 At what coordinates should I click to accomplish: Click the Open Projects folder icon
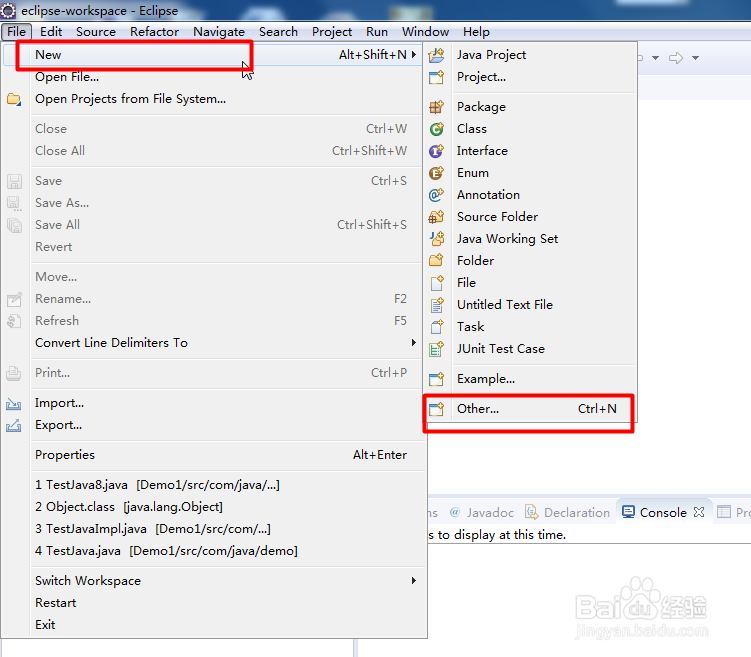(x=14, y=99)
